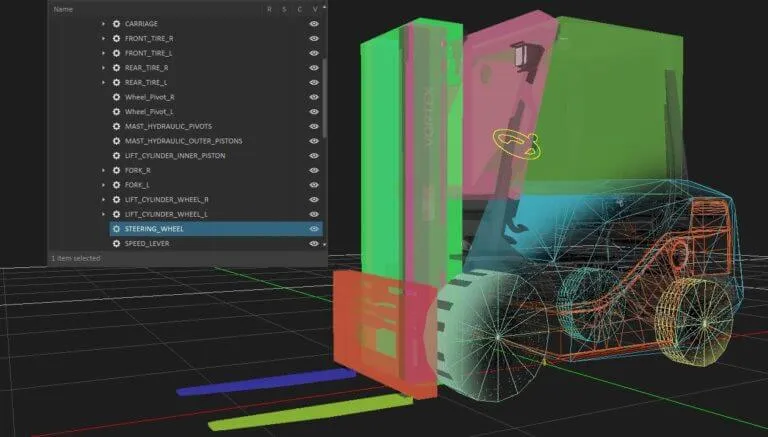The image size is (768, 437).
Task: Click the parts list vertical scrollbar thumb
Action: click(324, 98)
